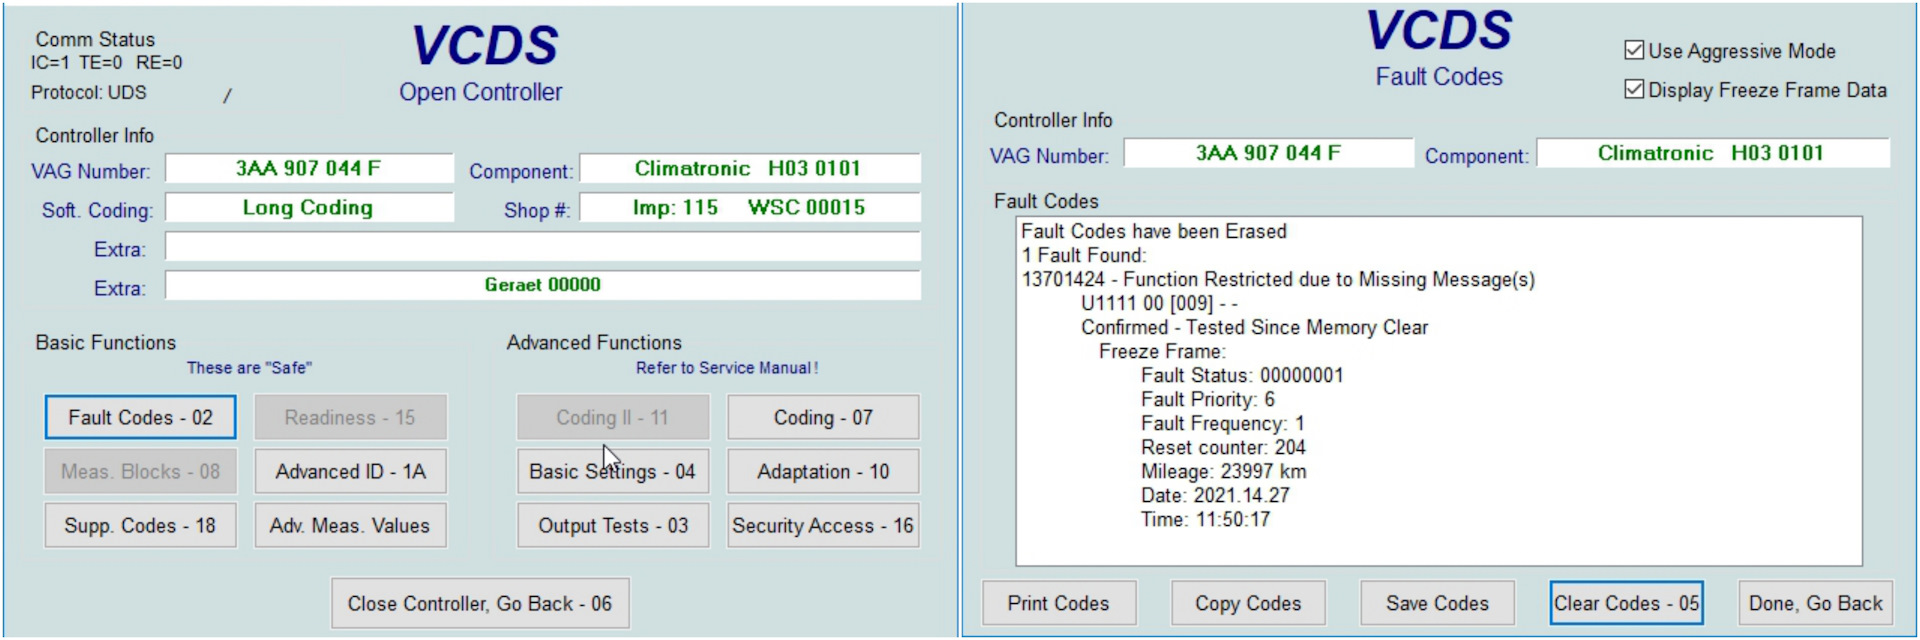Click 'Fault Priority: 6' line
Viewport: 1920px width, 640px height.
coord(1208,399)
